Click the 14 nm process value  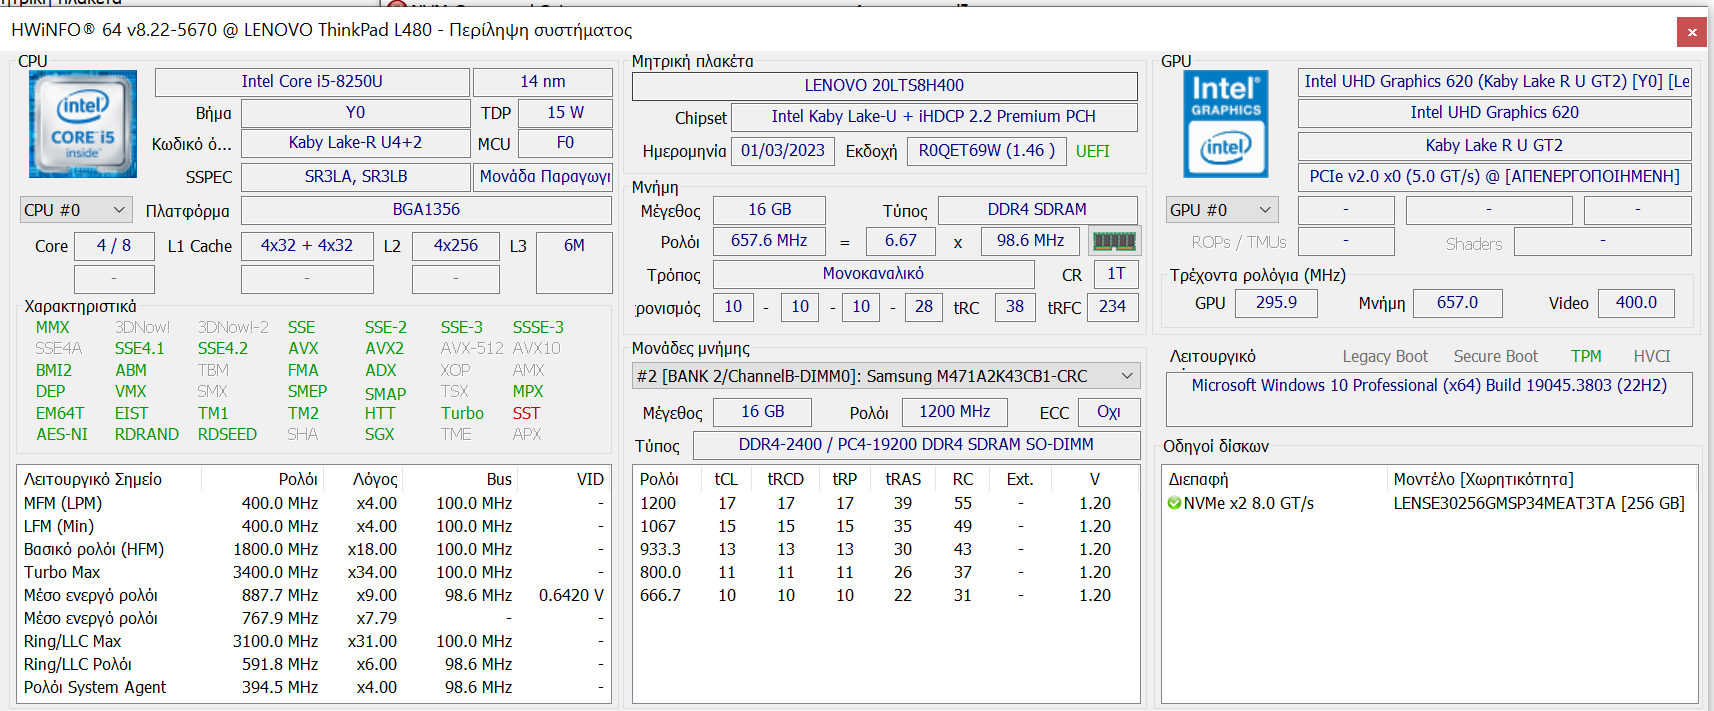[543, 82]
